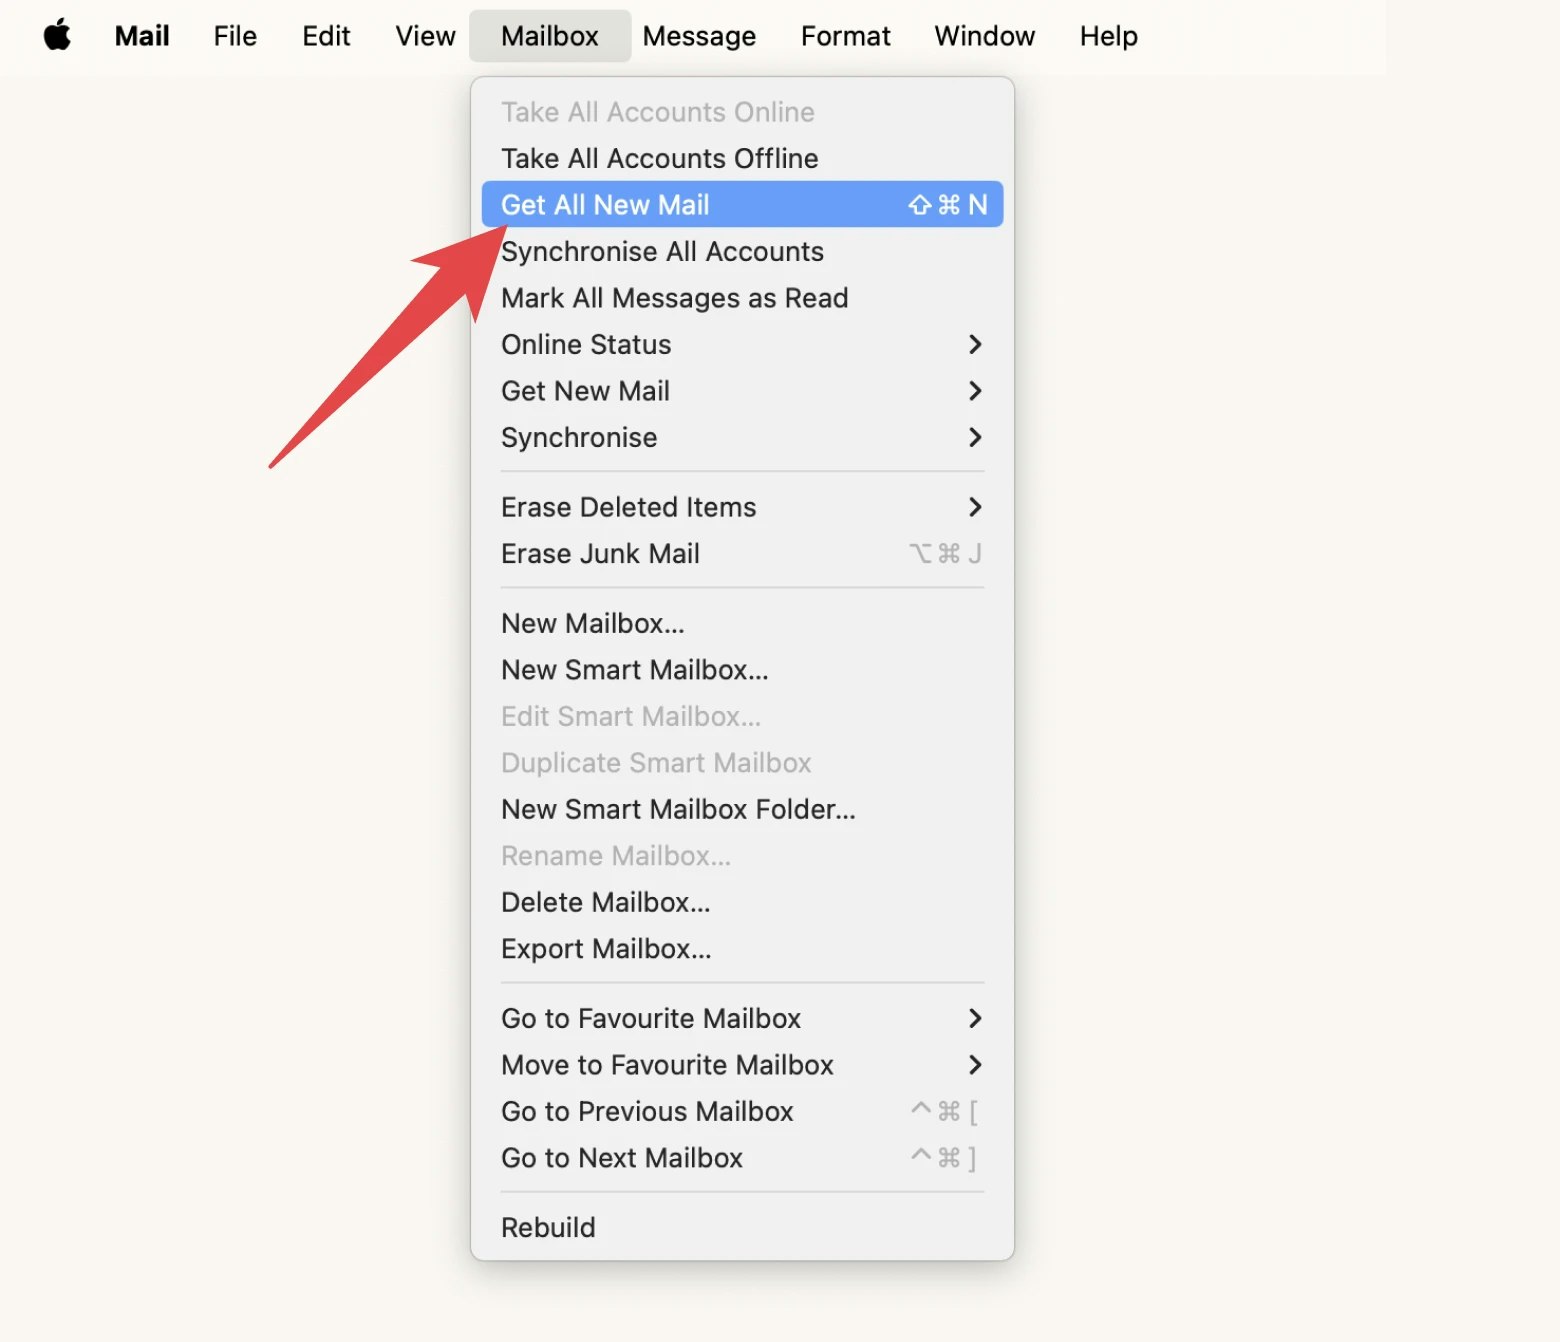1560x1342 pixels.
Task: Open the File menu
Action: pyautogui.click(x=235, y=36)
